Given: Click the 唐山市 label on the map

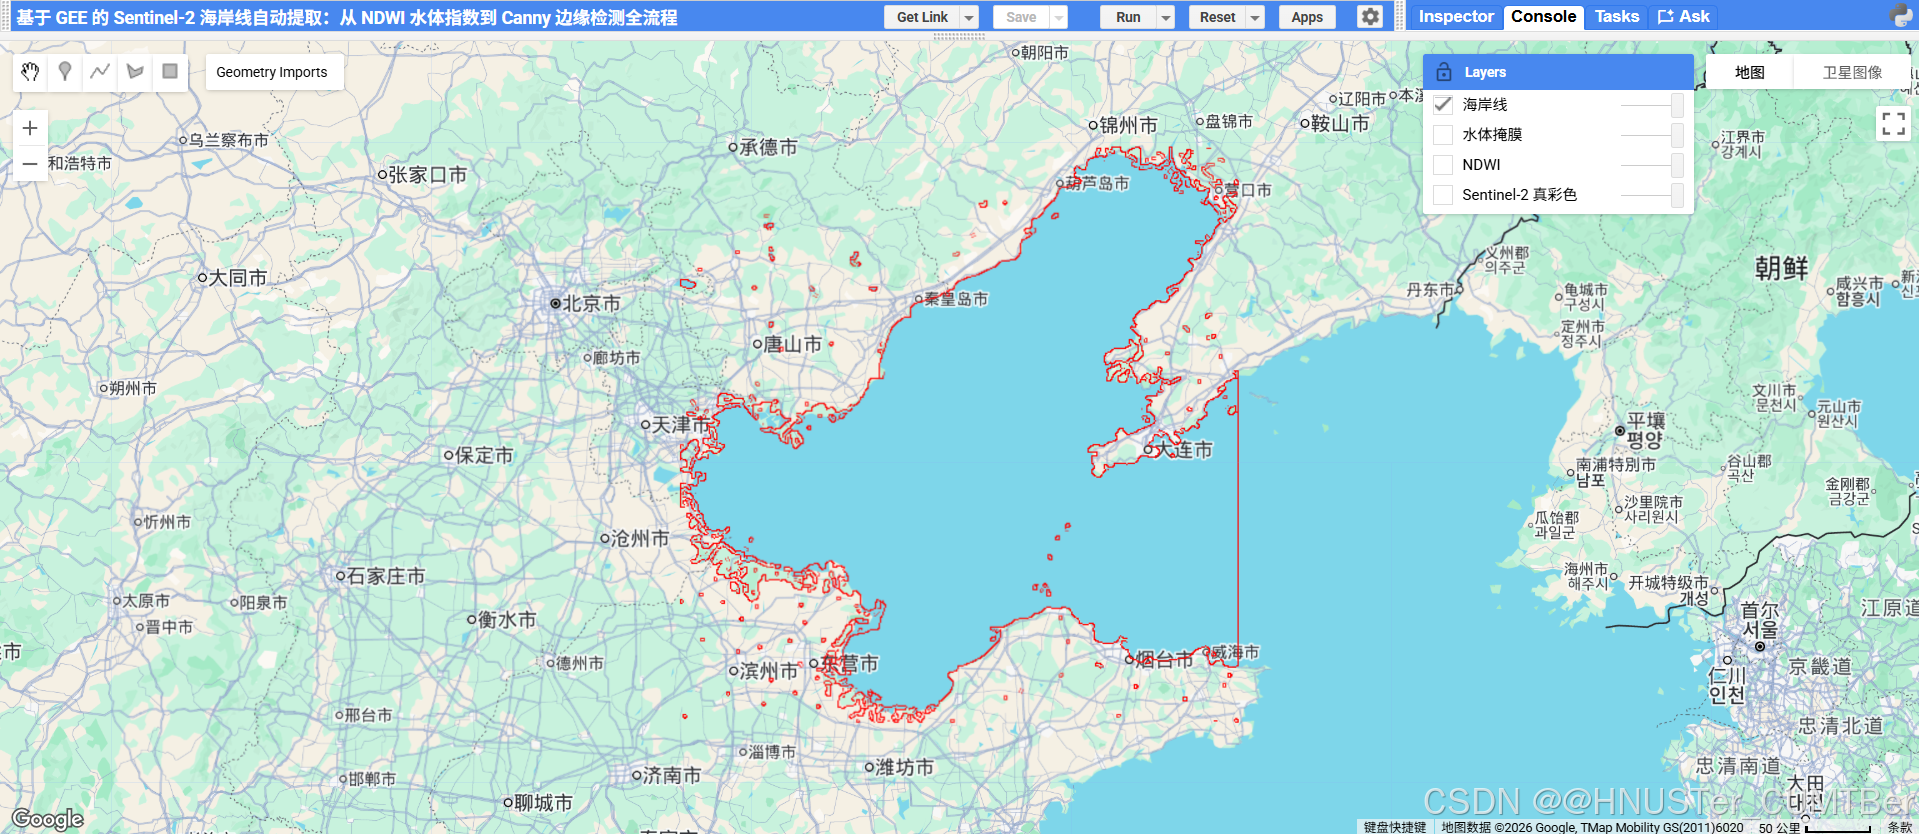Looking at the screenshot, I should [x=792, y=344].
